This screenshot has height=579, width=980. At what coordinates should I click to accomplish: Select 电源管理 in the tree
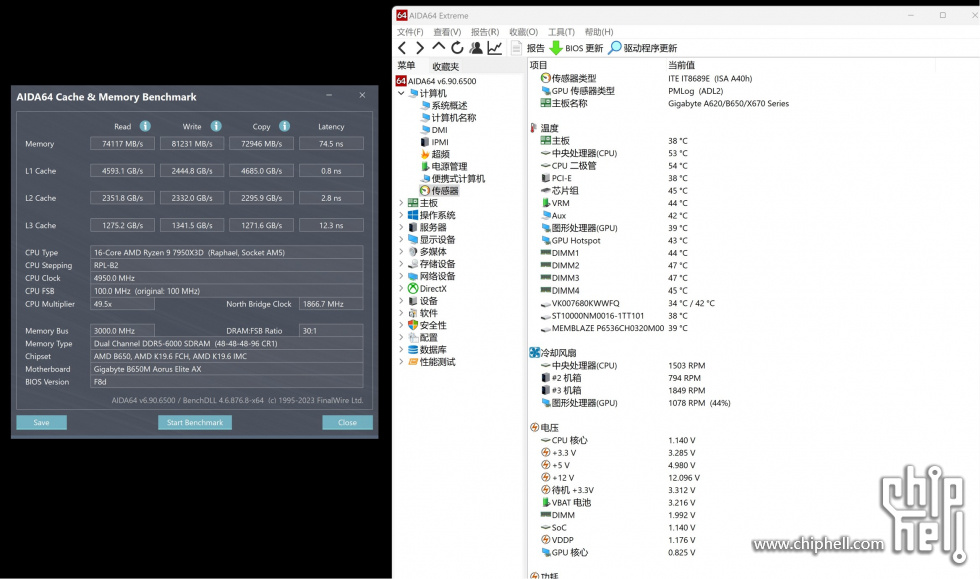(444, 166)
